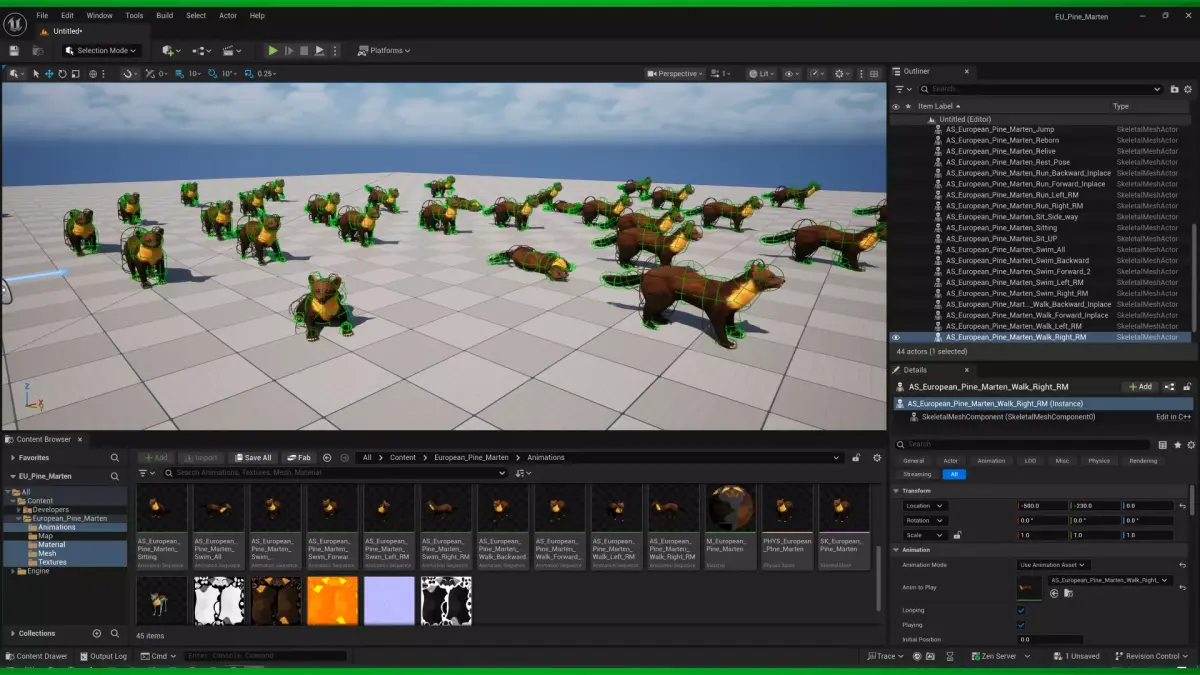Viewport: 1200px width, 675px height.
Task: Activate the Move translate tool in viewport
Action: point(50,74)
